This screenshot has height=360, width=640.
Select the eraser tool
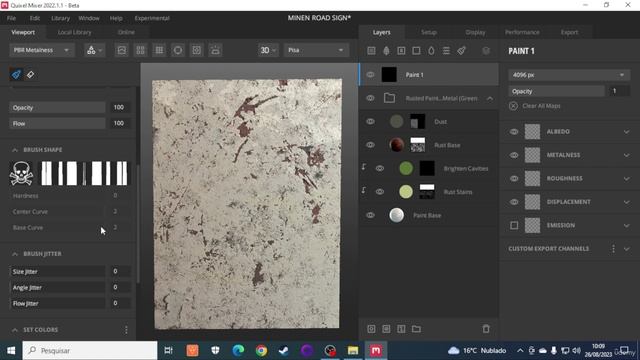tap(30, 75)
